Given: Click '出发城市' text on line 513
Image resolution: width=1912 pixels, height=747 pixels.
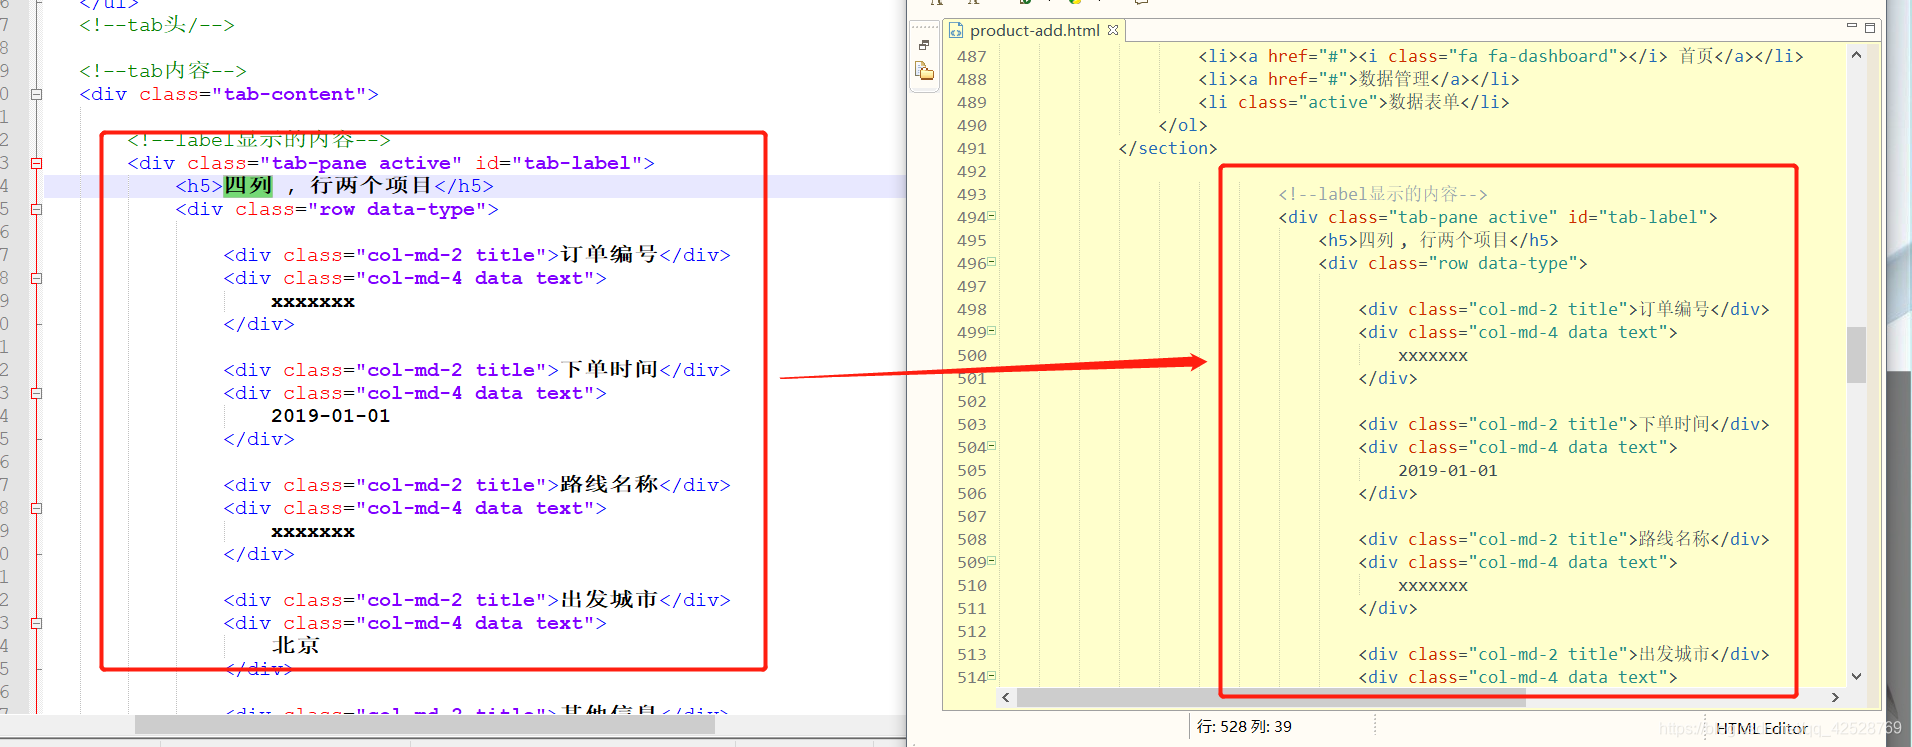Looking at the screenshot, I should [x=1674, y=654].
